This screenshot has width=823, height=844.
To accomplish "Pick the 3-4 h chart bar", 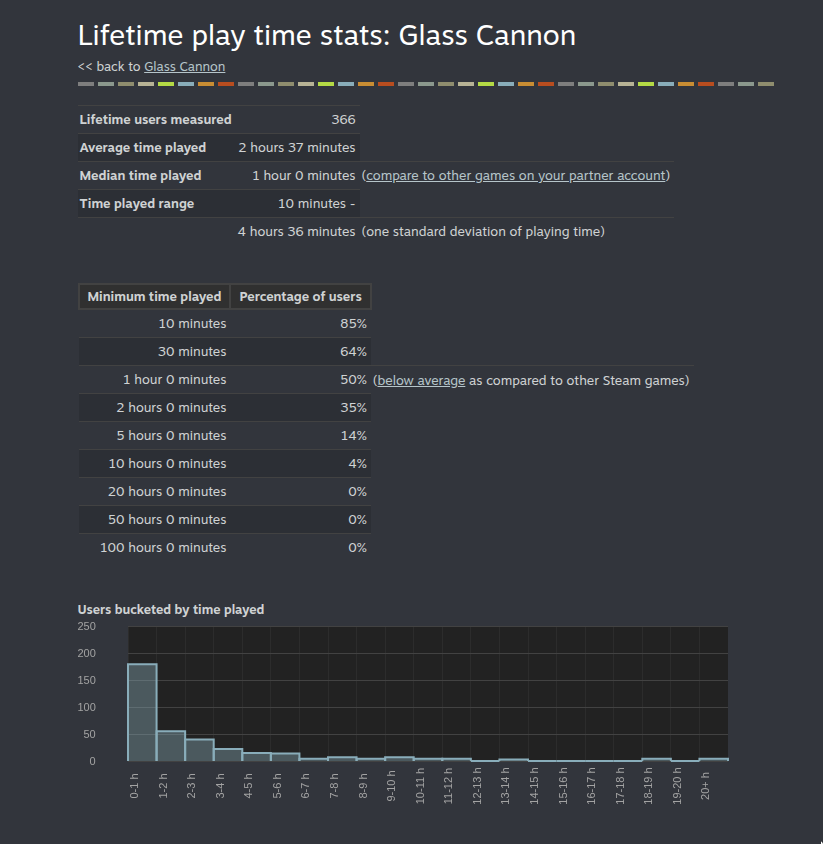I will click(228, 755).
